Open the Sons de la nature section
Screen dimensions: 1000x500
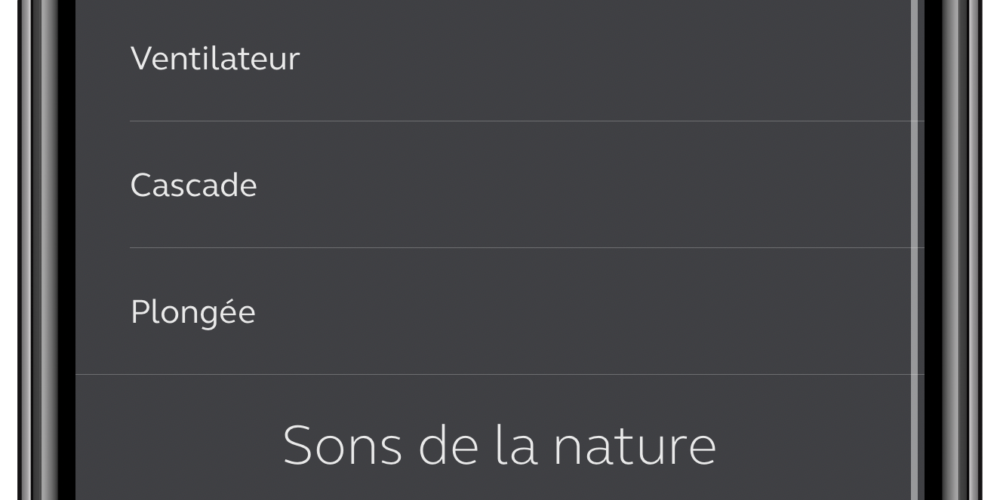[499, 445]
